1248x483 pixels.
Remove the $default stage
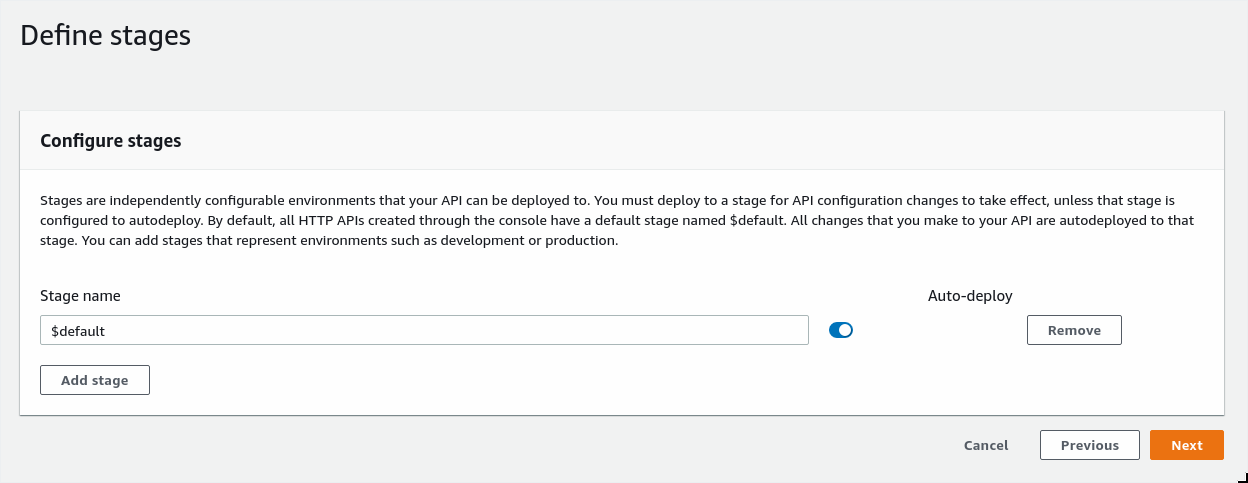1074,330
